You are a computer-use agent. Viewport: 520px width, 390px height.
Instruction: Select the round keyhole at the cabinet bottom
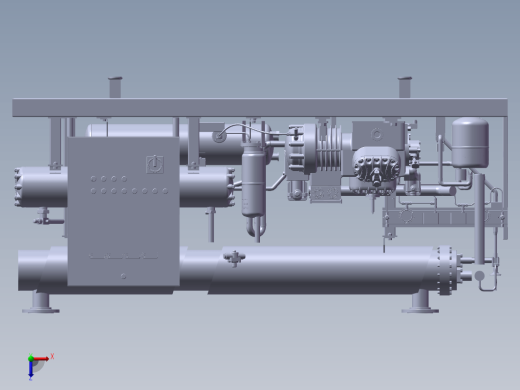(123, 276)
